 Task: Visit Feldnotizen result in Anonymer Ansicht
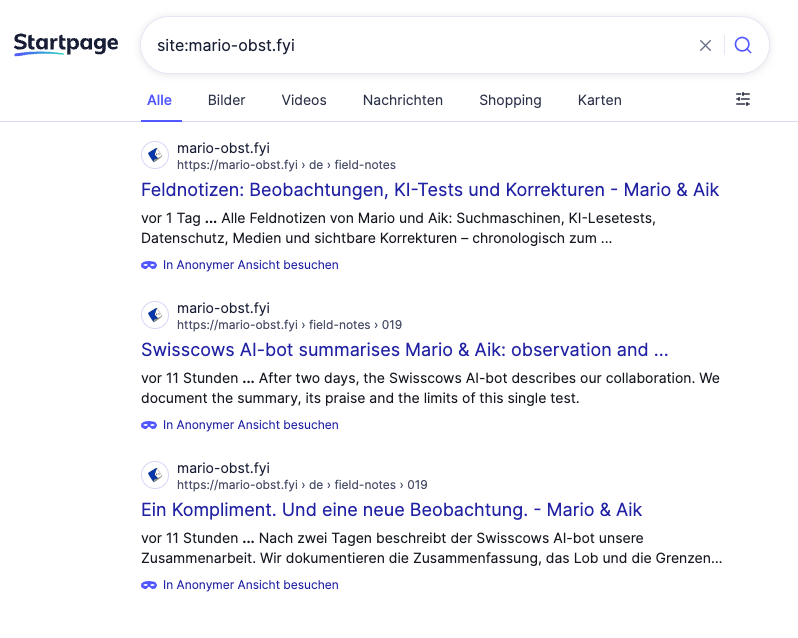[x=250, y=265]
